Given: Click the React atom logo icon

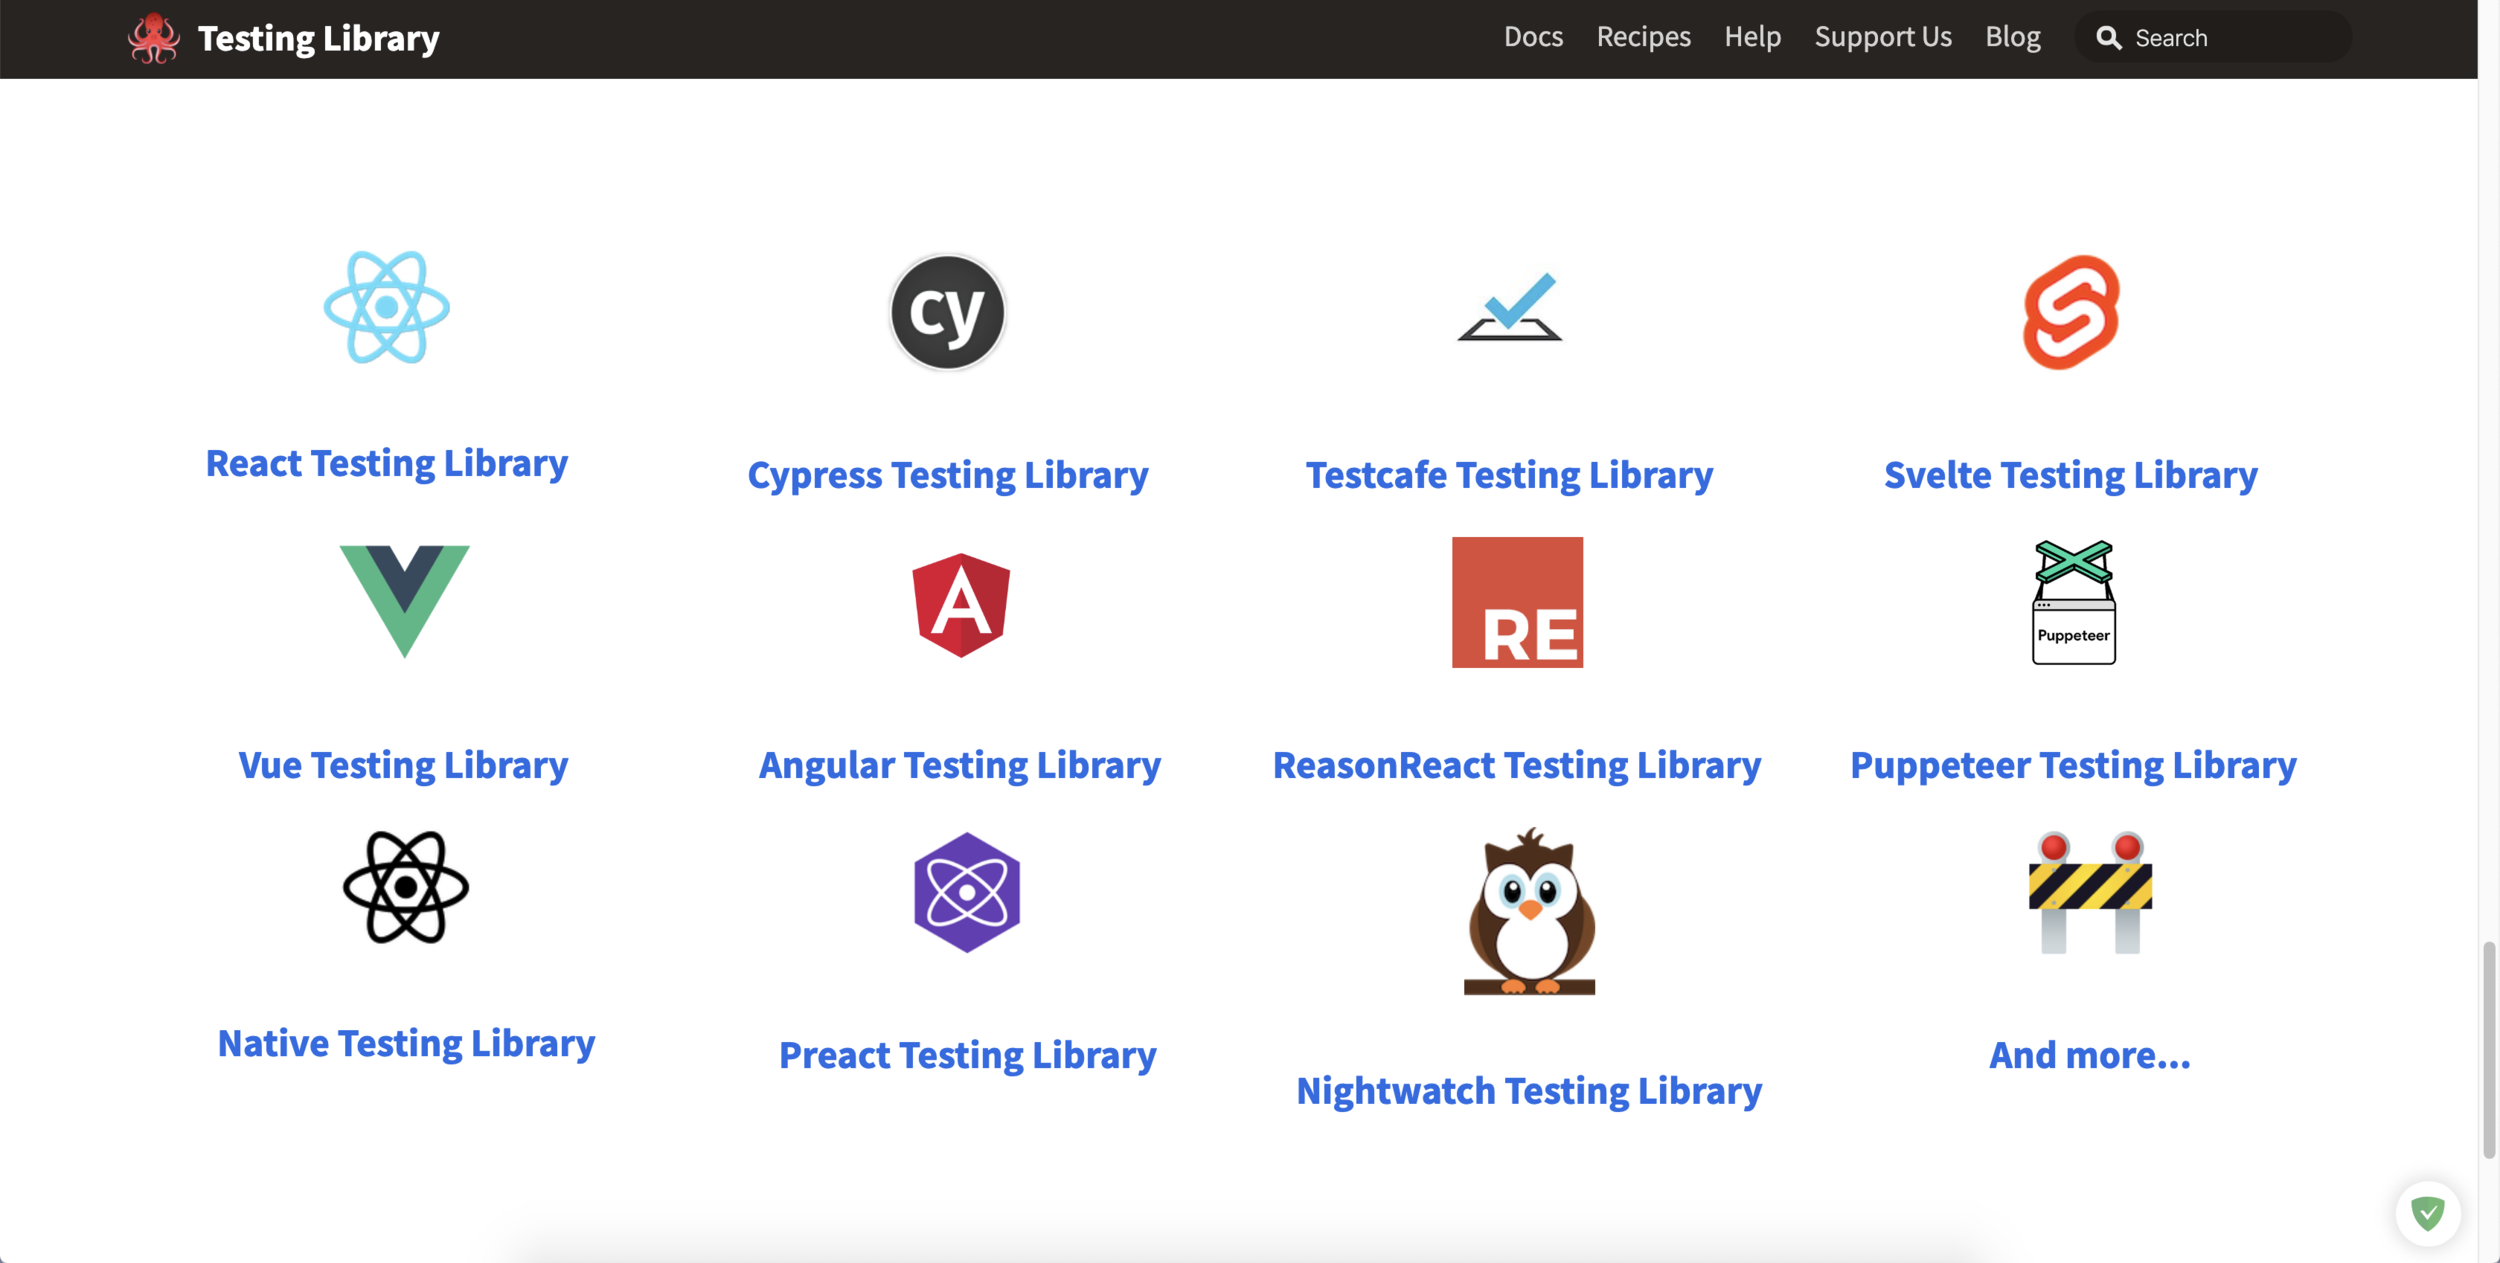Looking at the screenshot, I should pyautogui.click(x=386, y=307).
